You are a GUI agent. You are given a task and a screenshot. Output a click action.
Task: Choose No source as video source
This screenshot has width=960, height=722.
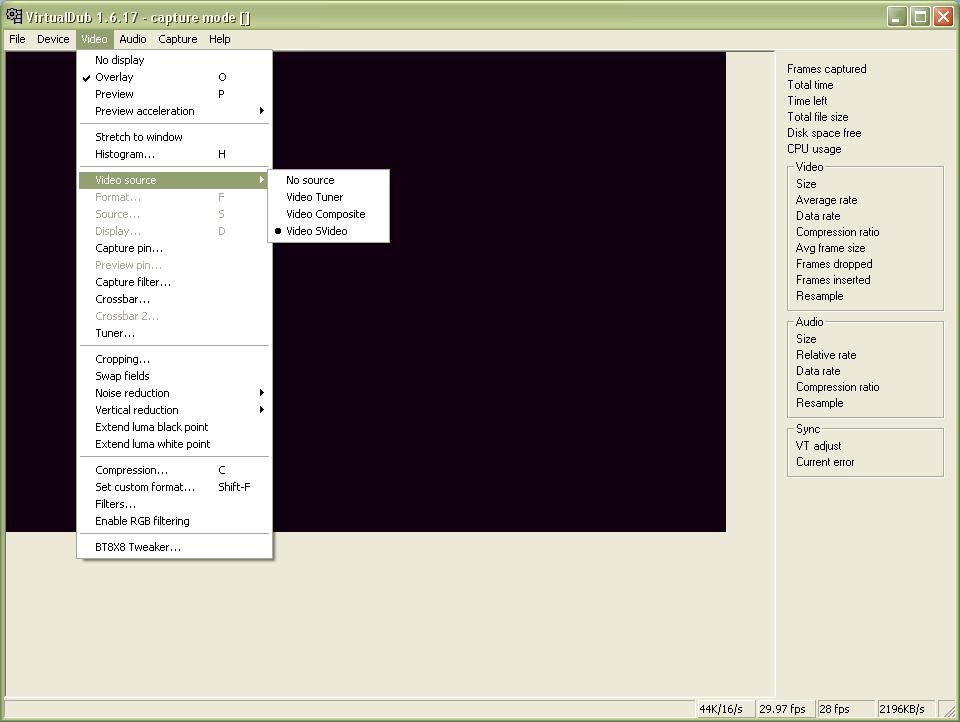coord(329,180)
